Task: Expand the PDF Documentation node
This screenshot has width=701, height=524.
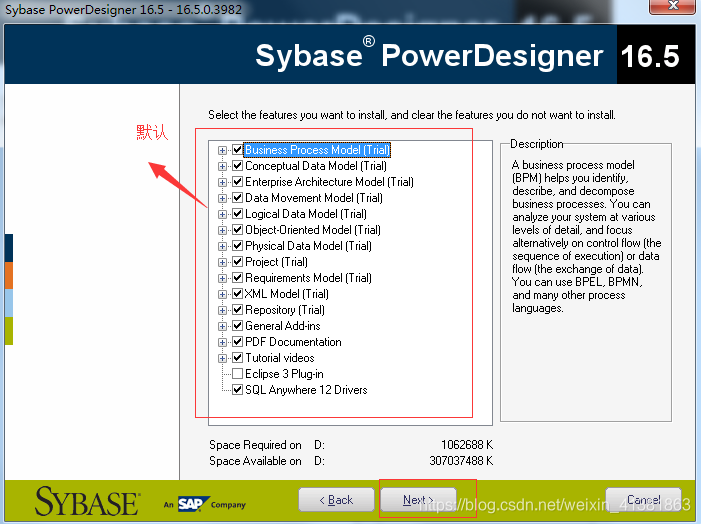Action: point(222,342)
